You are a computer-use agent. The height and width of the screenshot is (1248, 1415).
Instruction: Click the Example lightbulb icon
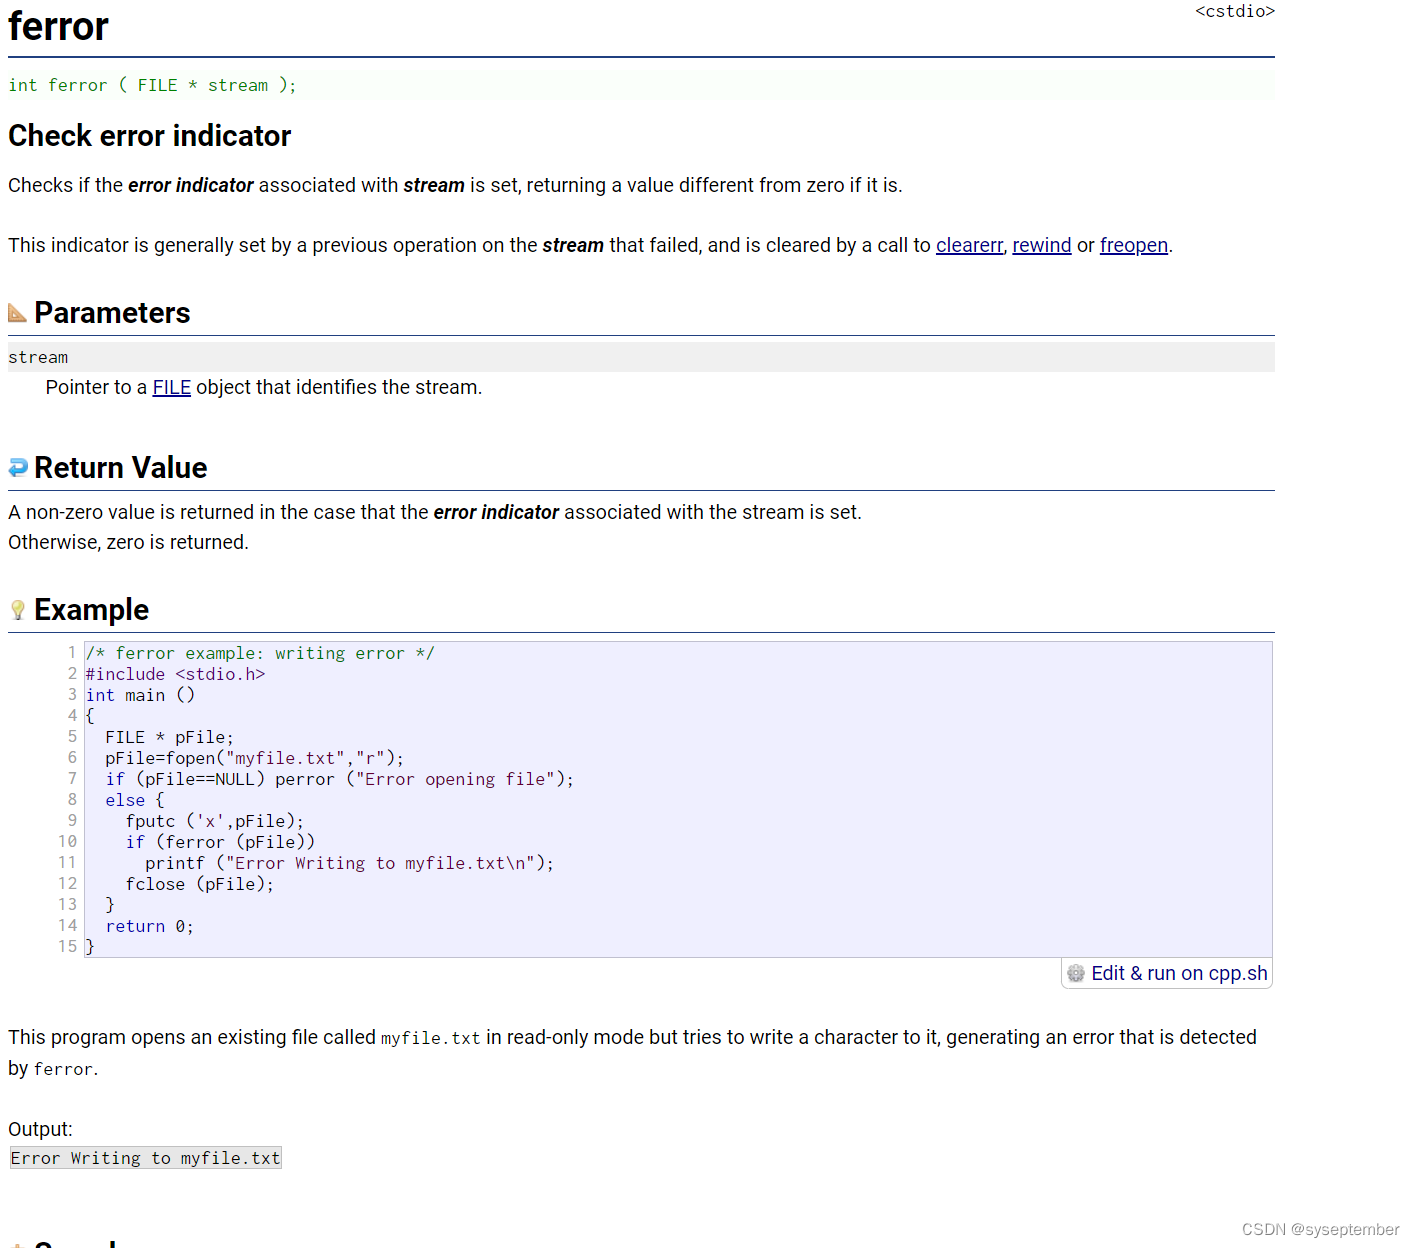pyautogui.click(x=17, y=610)
